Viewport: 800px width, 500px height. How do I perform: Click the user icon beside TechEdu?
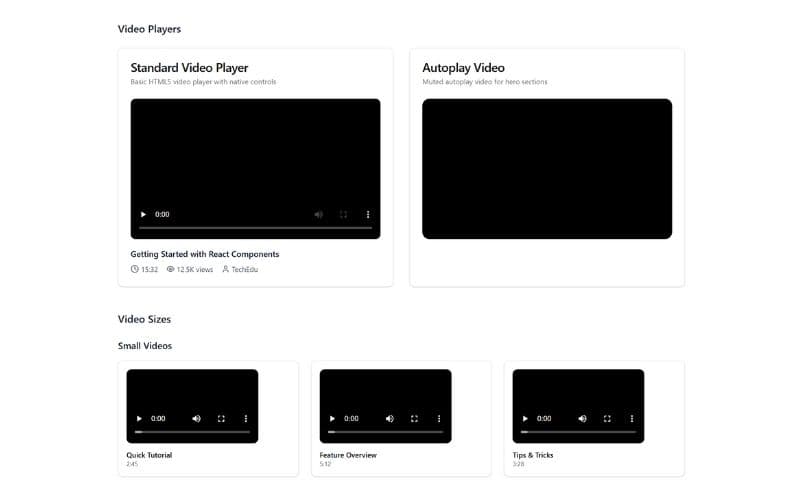[x=226, y=269]
